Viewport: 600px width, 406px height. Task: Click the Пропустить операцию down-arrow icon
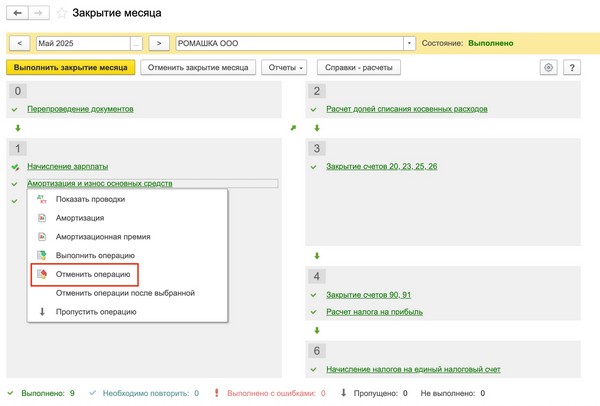click(42, 312)
